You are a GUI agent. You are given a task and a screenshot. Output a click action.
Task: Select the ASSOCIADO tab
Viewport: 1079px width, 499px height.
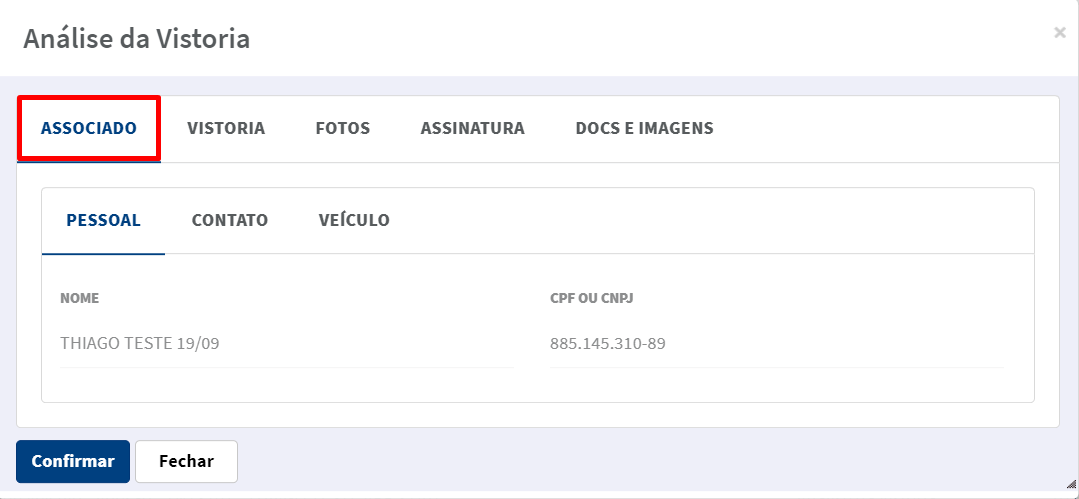(89, 128)
